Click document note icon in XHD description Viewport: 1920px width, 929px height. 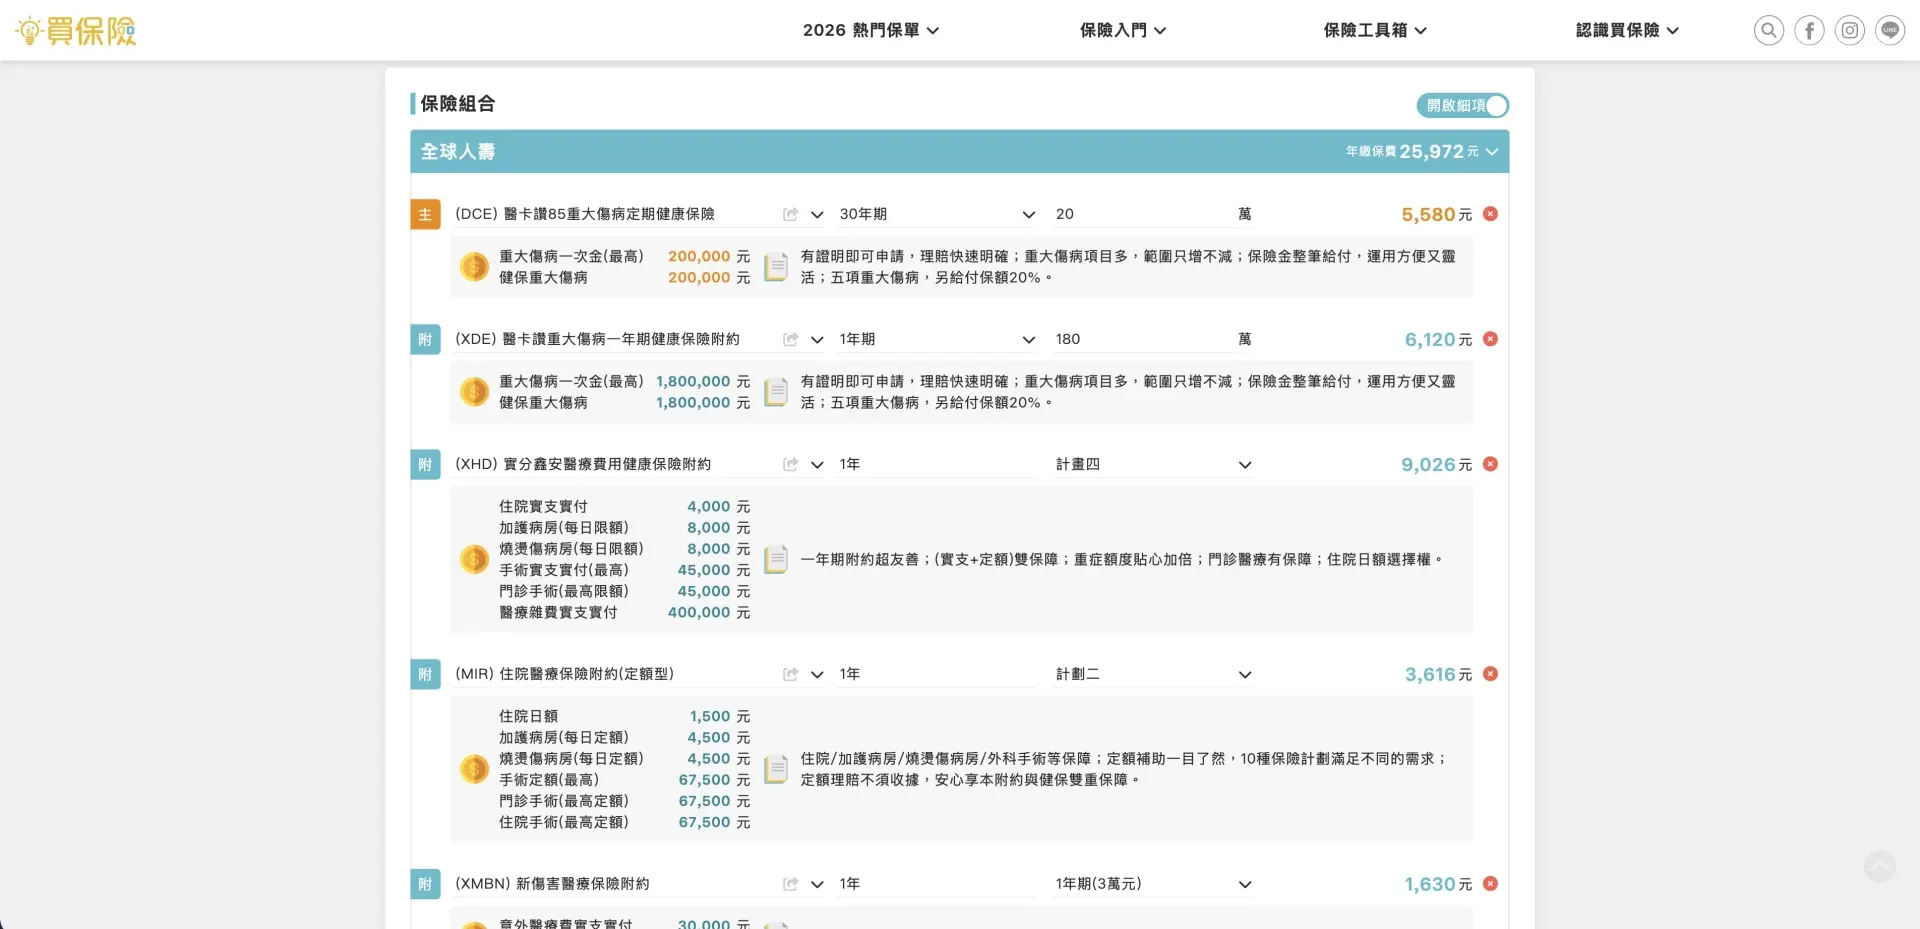coord(776,559)
